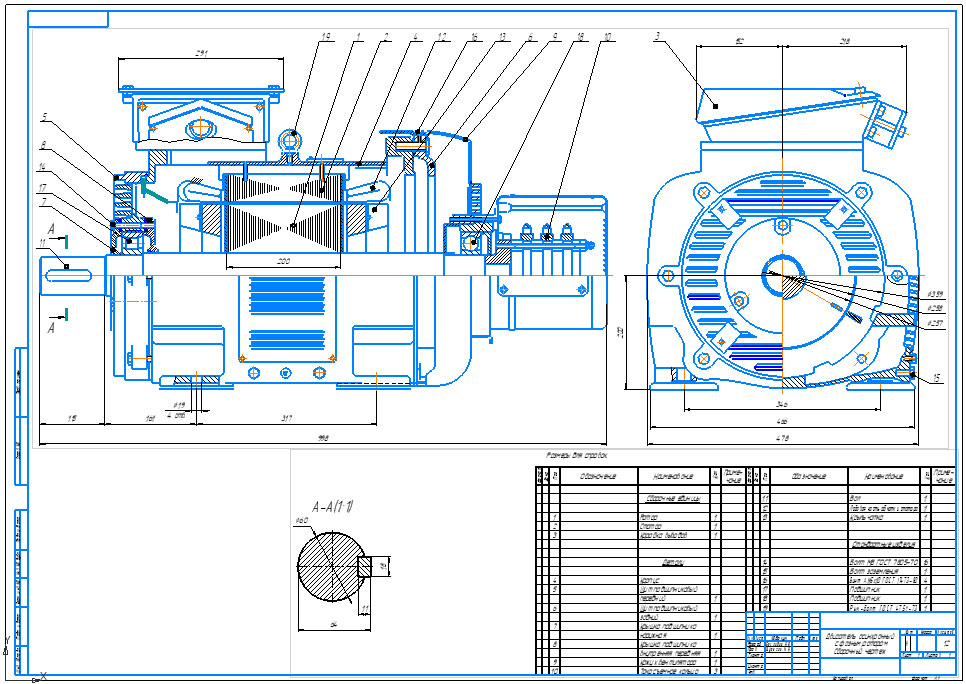966x684 pixels.
Task: Select the 200 rotor core length dimension
Action: click(283, 262)
